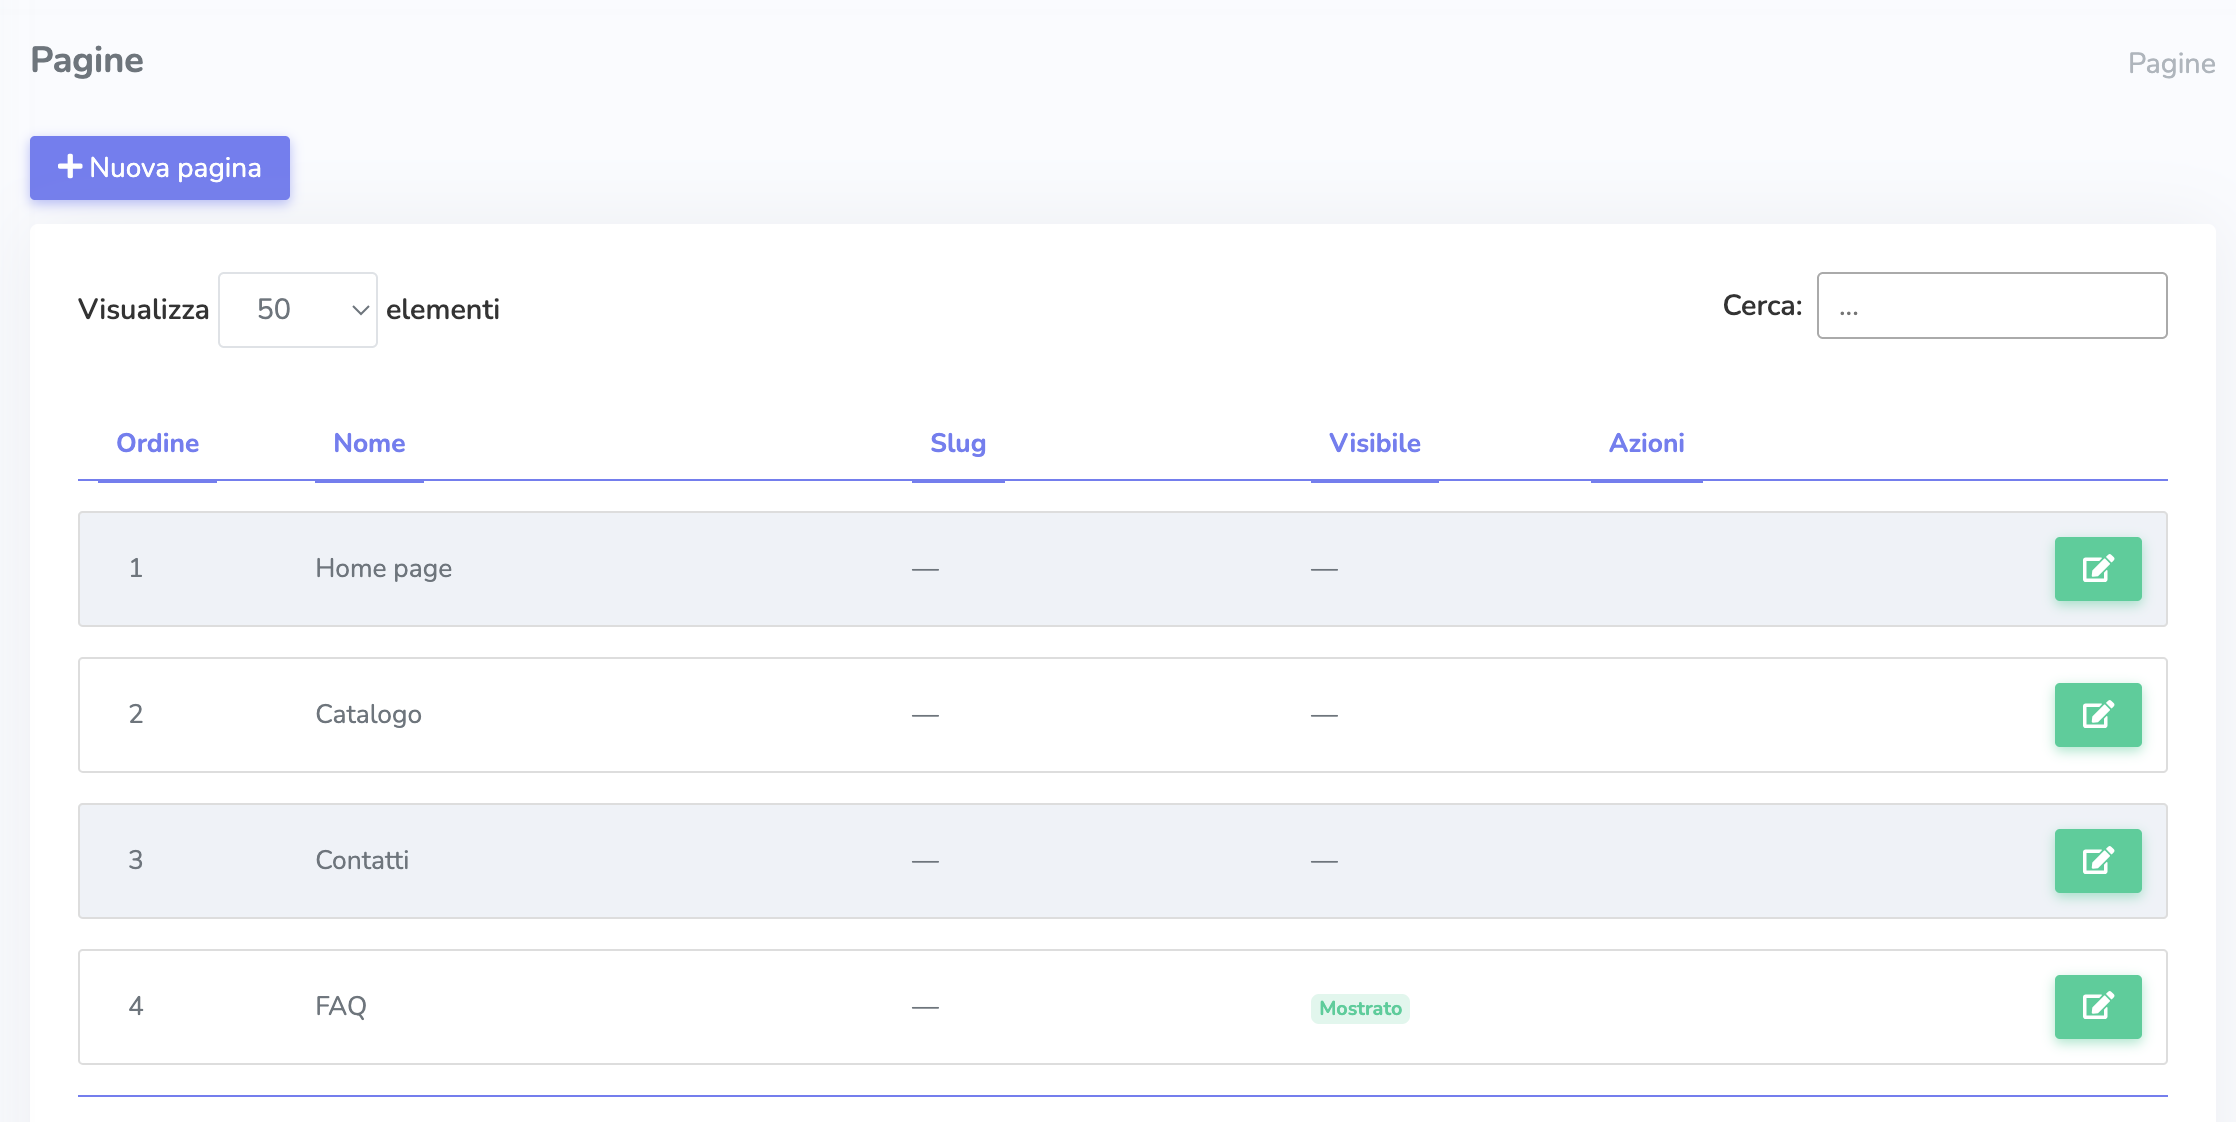This screenshot has width=2236, height=1122.
Task: Click the Pagine breadcrumb link
Action: (2171, 64)
